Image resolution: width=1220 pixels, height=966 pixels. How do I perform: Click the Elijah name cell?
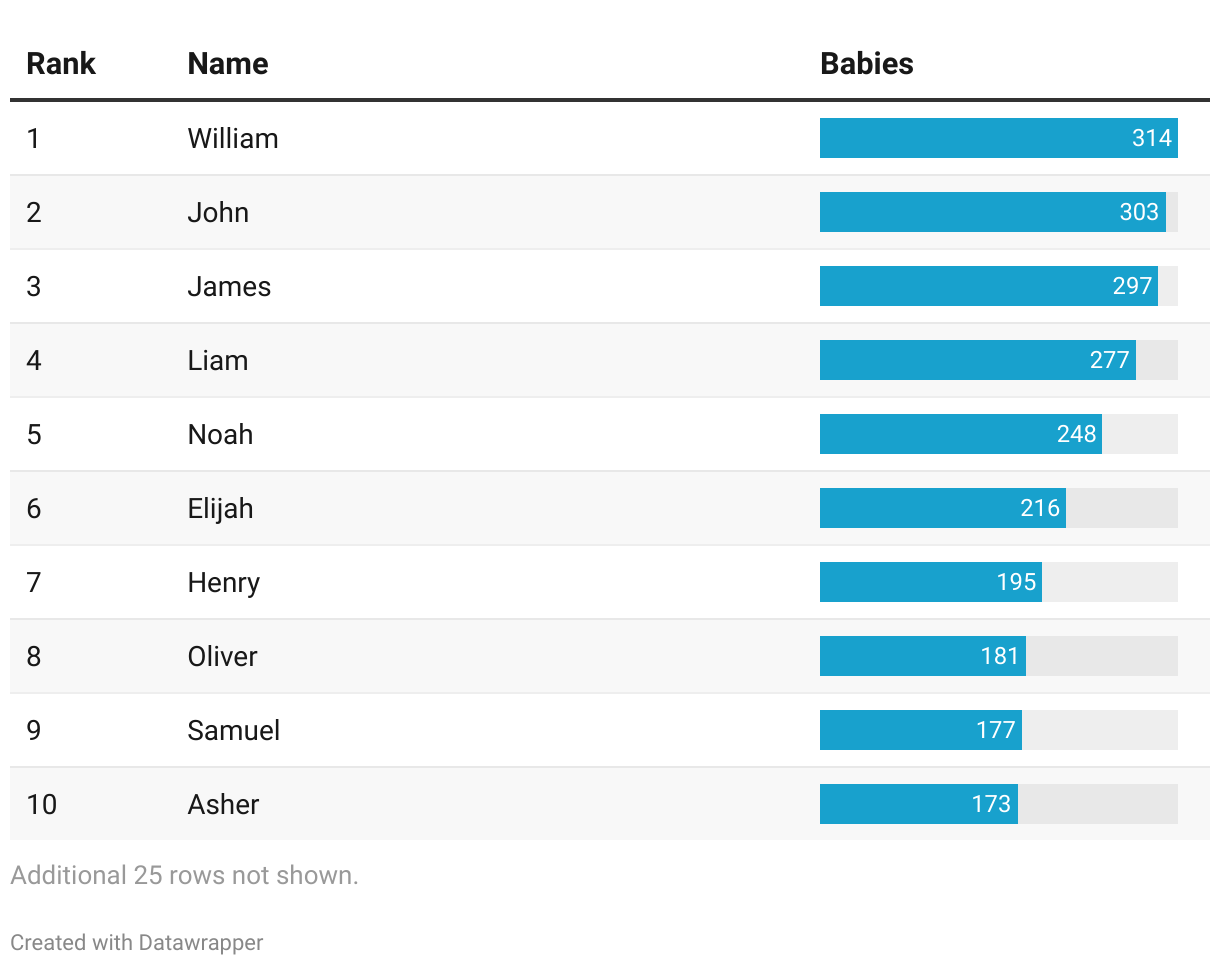(220, 508)
